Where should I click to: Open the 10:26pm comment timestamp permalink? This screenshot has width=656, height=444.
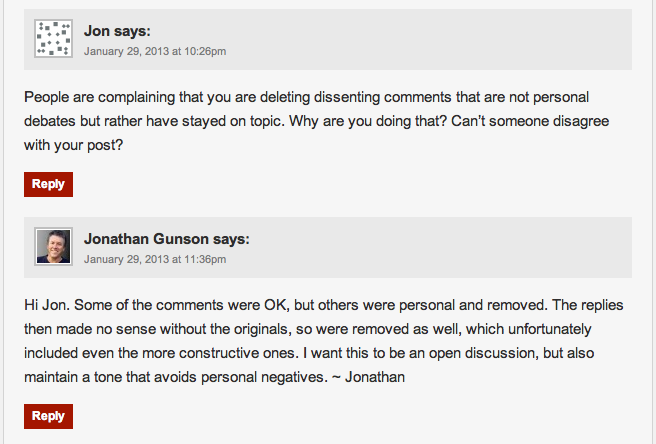tap(154, 51)
